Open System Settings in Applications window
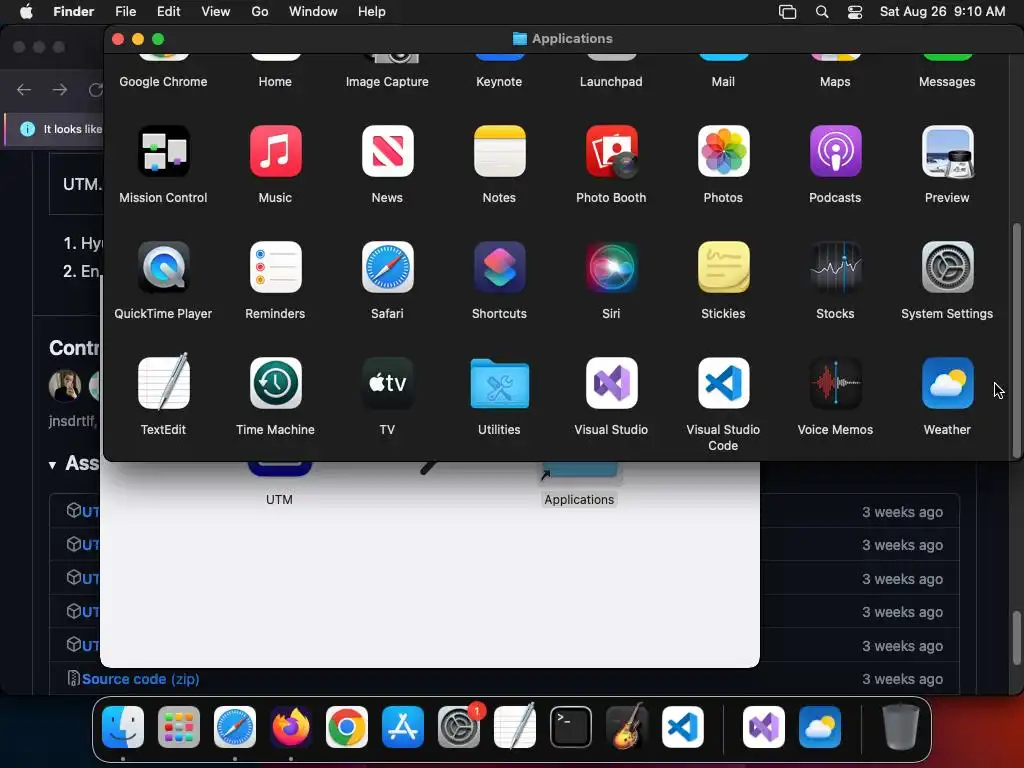The width and height of the screenshot is (1024, 768). (948, 267)
